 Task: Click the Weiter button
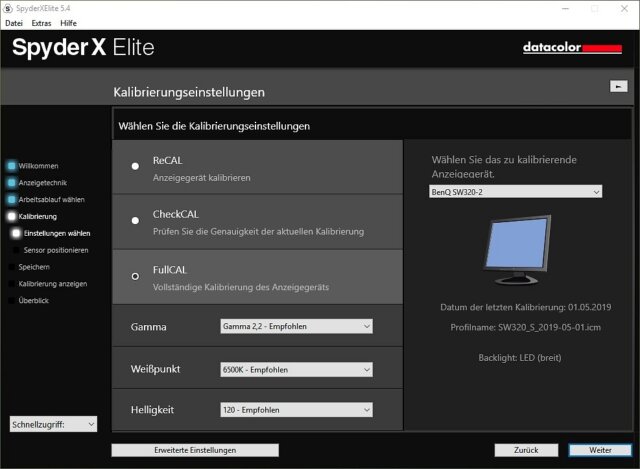pos(600,450)
